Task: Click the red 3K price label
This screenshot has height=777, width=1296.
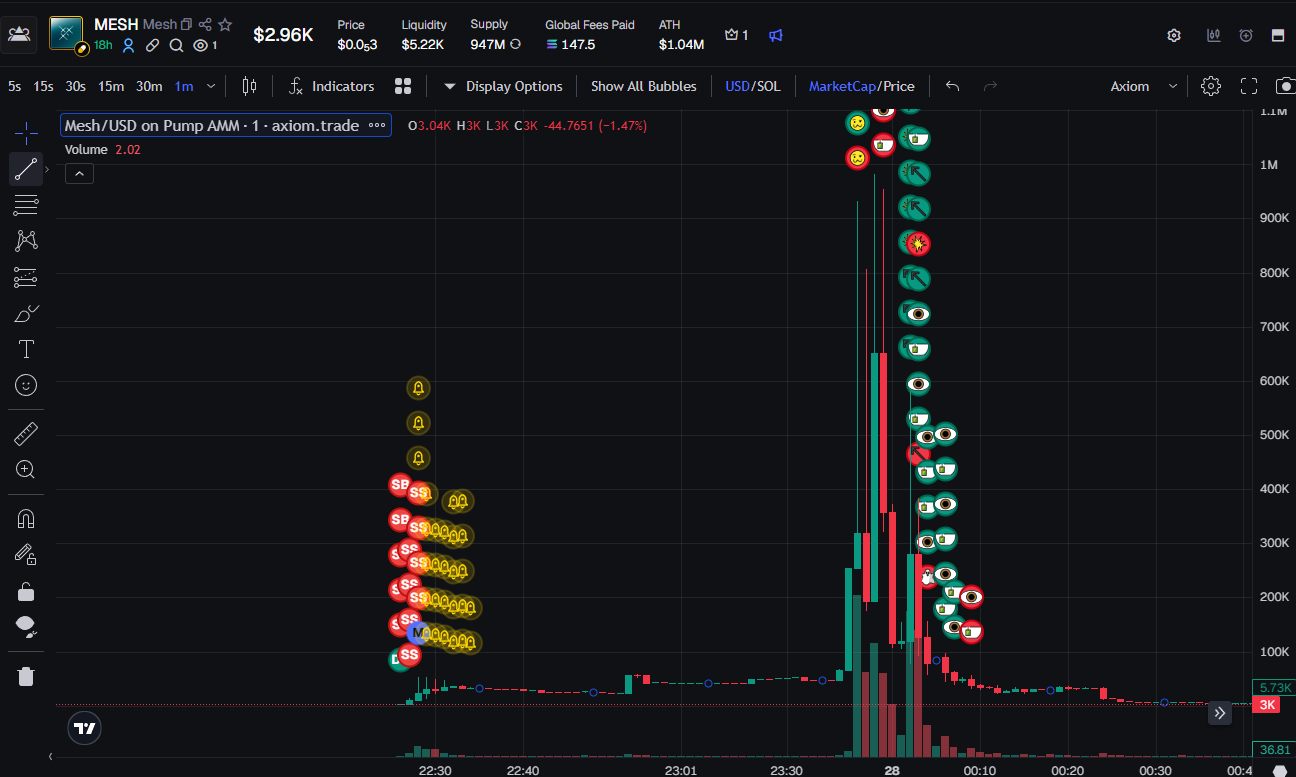Action: tap(1266, 705)
